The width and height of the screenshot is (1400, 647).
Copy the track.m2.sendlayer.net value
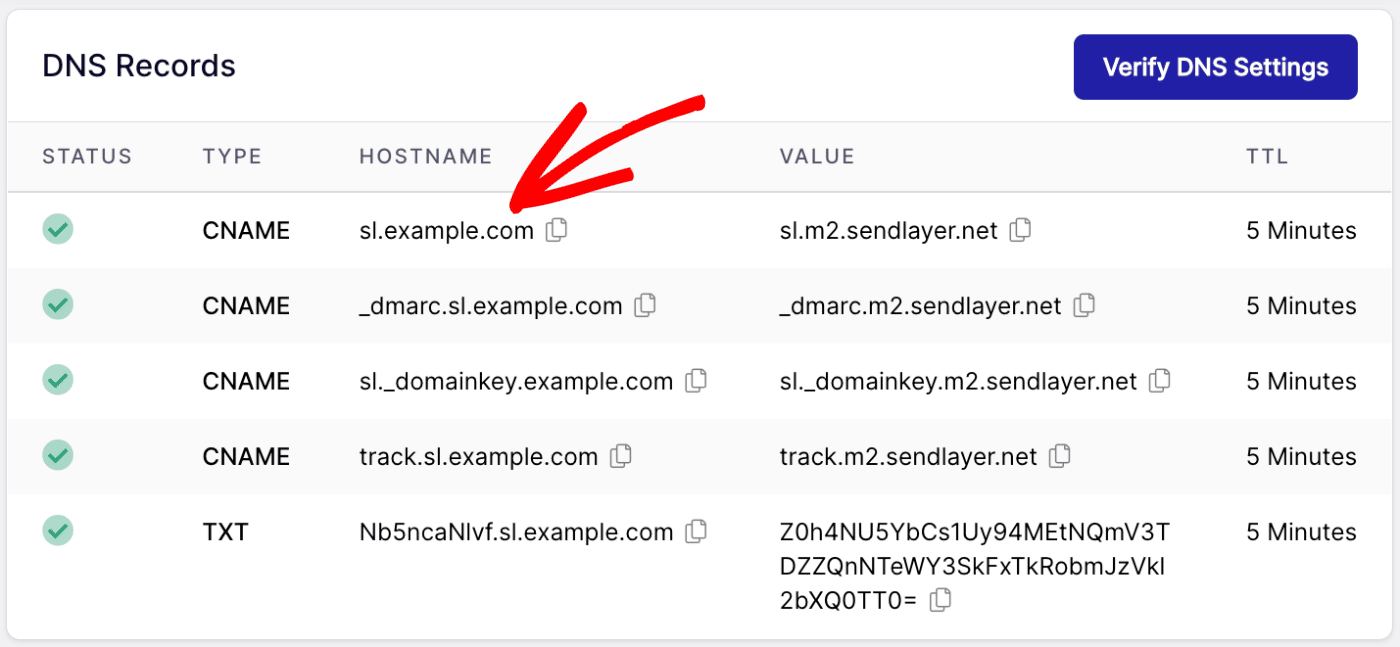click(x=1059, y=456)
